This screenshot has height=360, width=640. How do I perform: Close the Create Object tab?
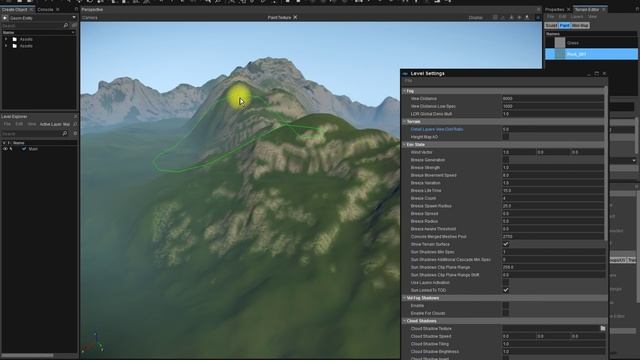31,9
